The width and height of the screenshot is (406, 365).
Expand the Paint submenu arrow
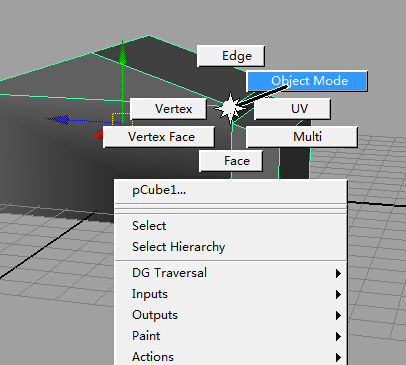[338, 337]
